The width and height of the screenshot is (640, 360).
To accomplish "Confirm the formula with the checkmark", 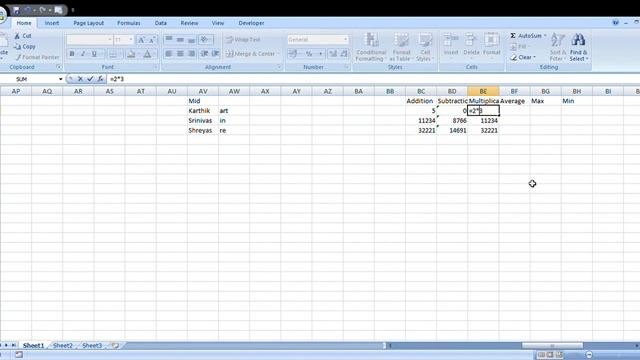I will pos(90,79).
